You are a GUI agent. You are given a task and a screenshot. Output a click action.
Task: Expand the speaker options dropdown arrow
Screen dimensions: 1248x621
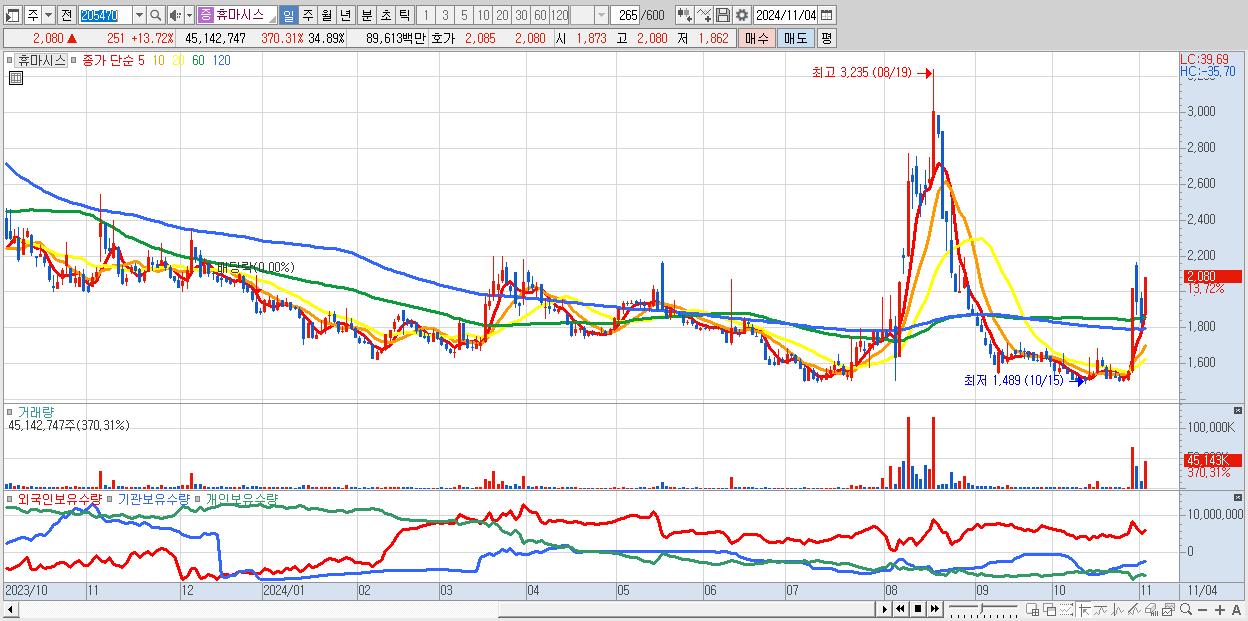(189, 15)
